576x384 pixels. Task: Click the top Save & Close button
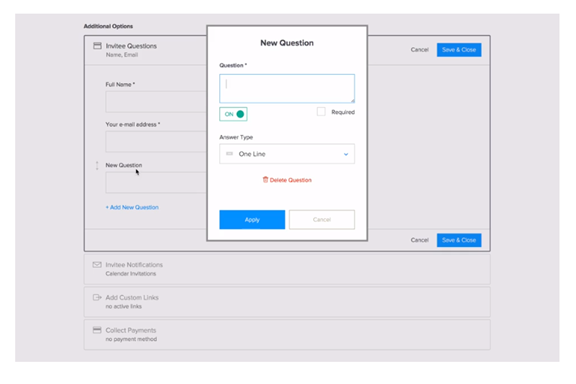[x=459, y=50]
